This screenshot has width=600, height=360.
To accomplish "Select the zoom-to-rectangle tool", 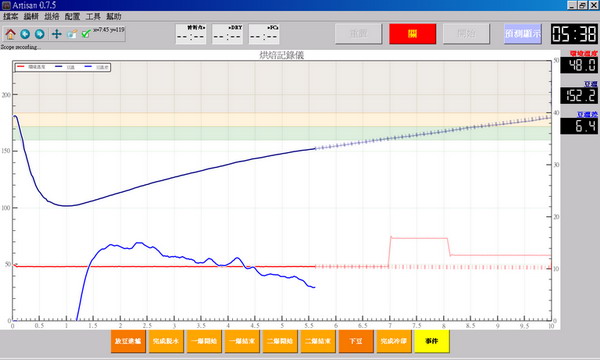I will point(72,34).
